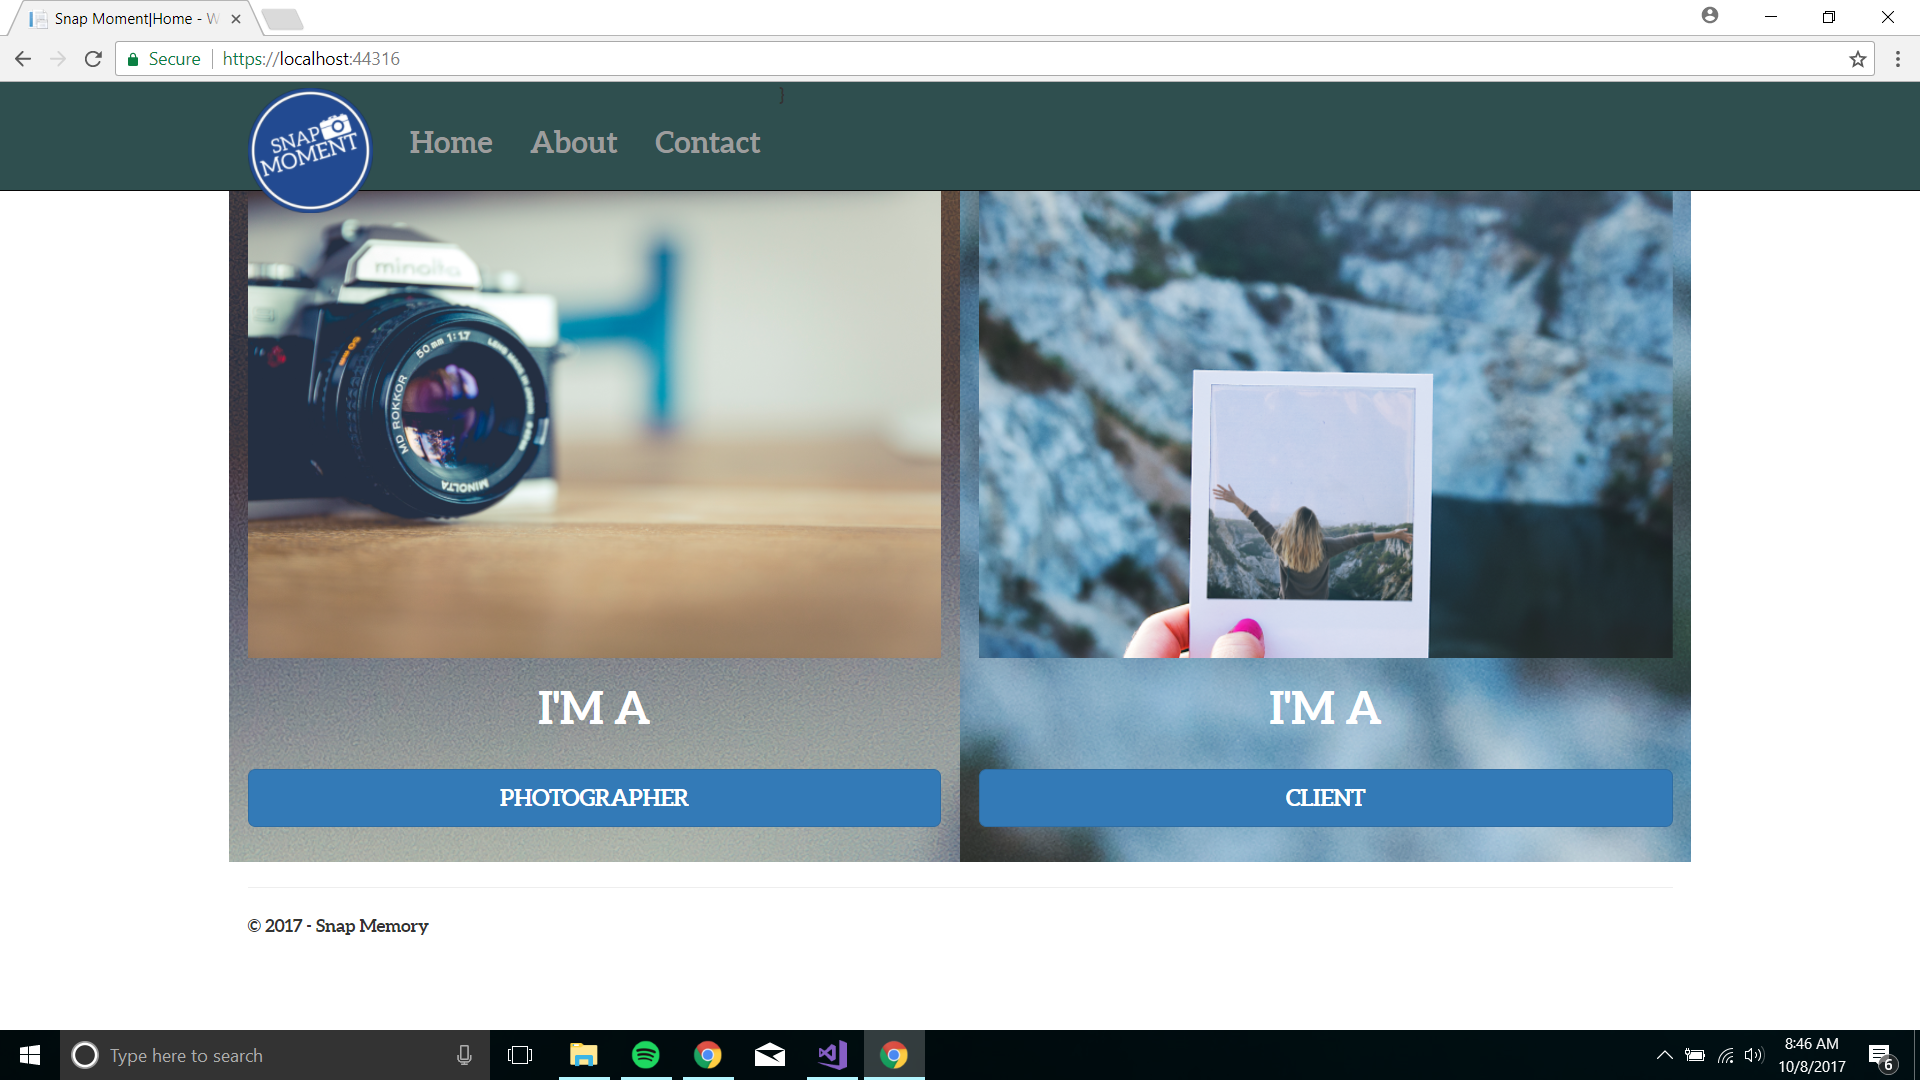Reload the page with refresh icon
This screenshot has width=1920, height=1080.
tap(93, 59)
